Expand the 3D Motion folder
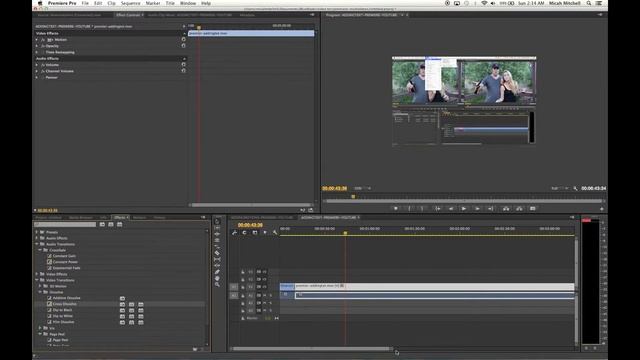Image resolution: width=640 pixels, height=360 pixels. tap(40, 286)
